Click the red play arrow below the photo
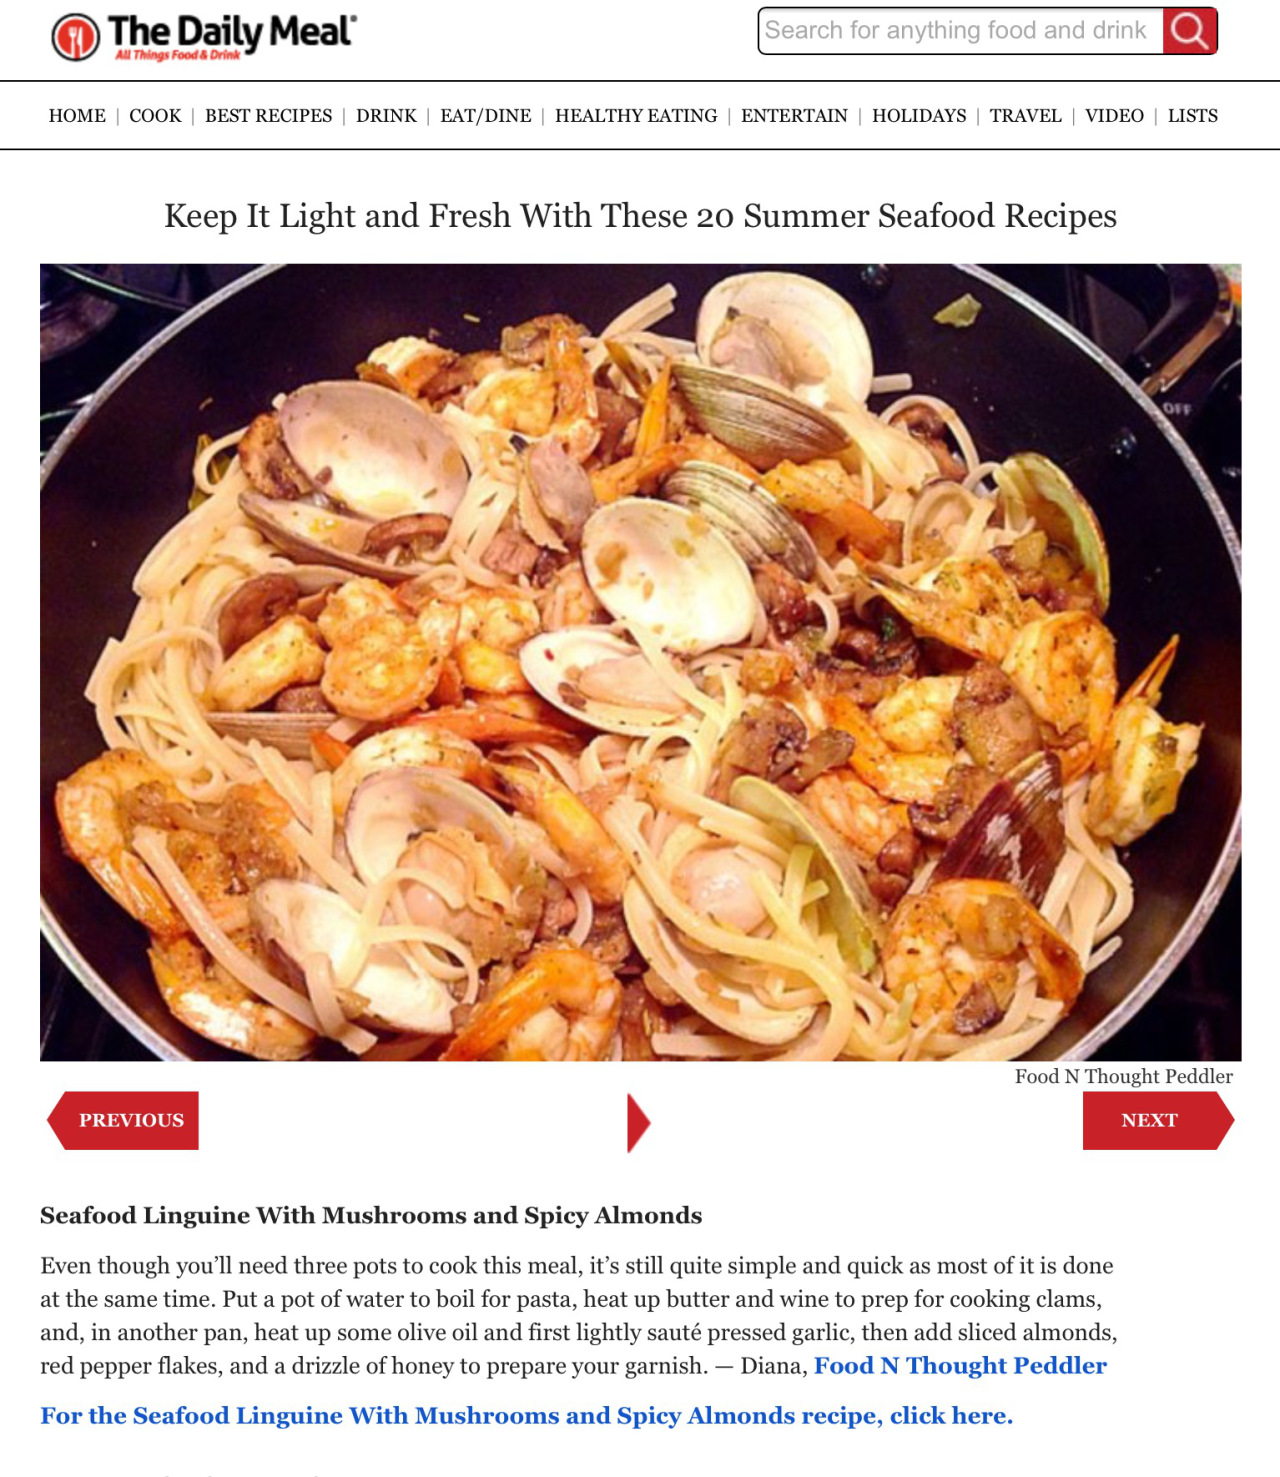1280x1477 pixels. 638,1123
